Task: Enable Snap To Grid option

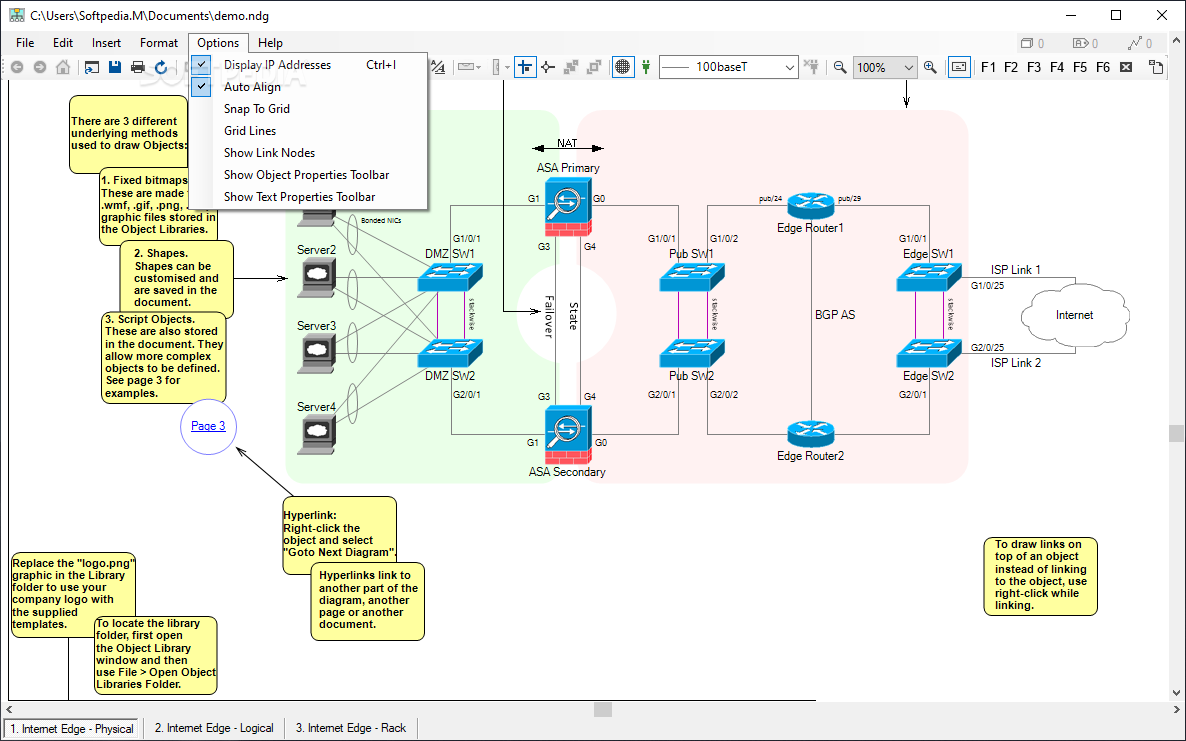Action: 309,109
